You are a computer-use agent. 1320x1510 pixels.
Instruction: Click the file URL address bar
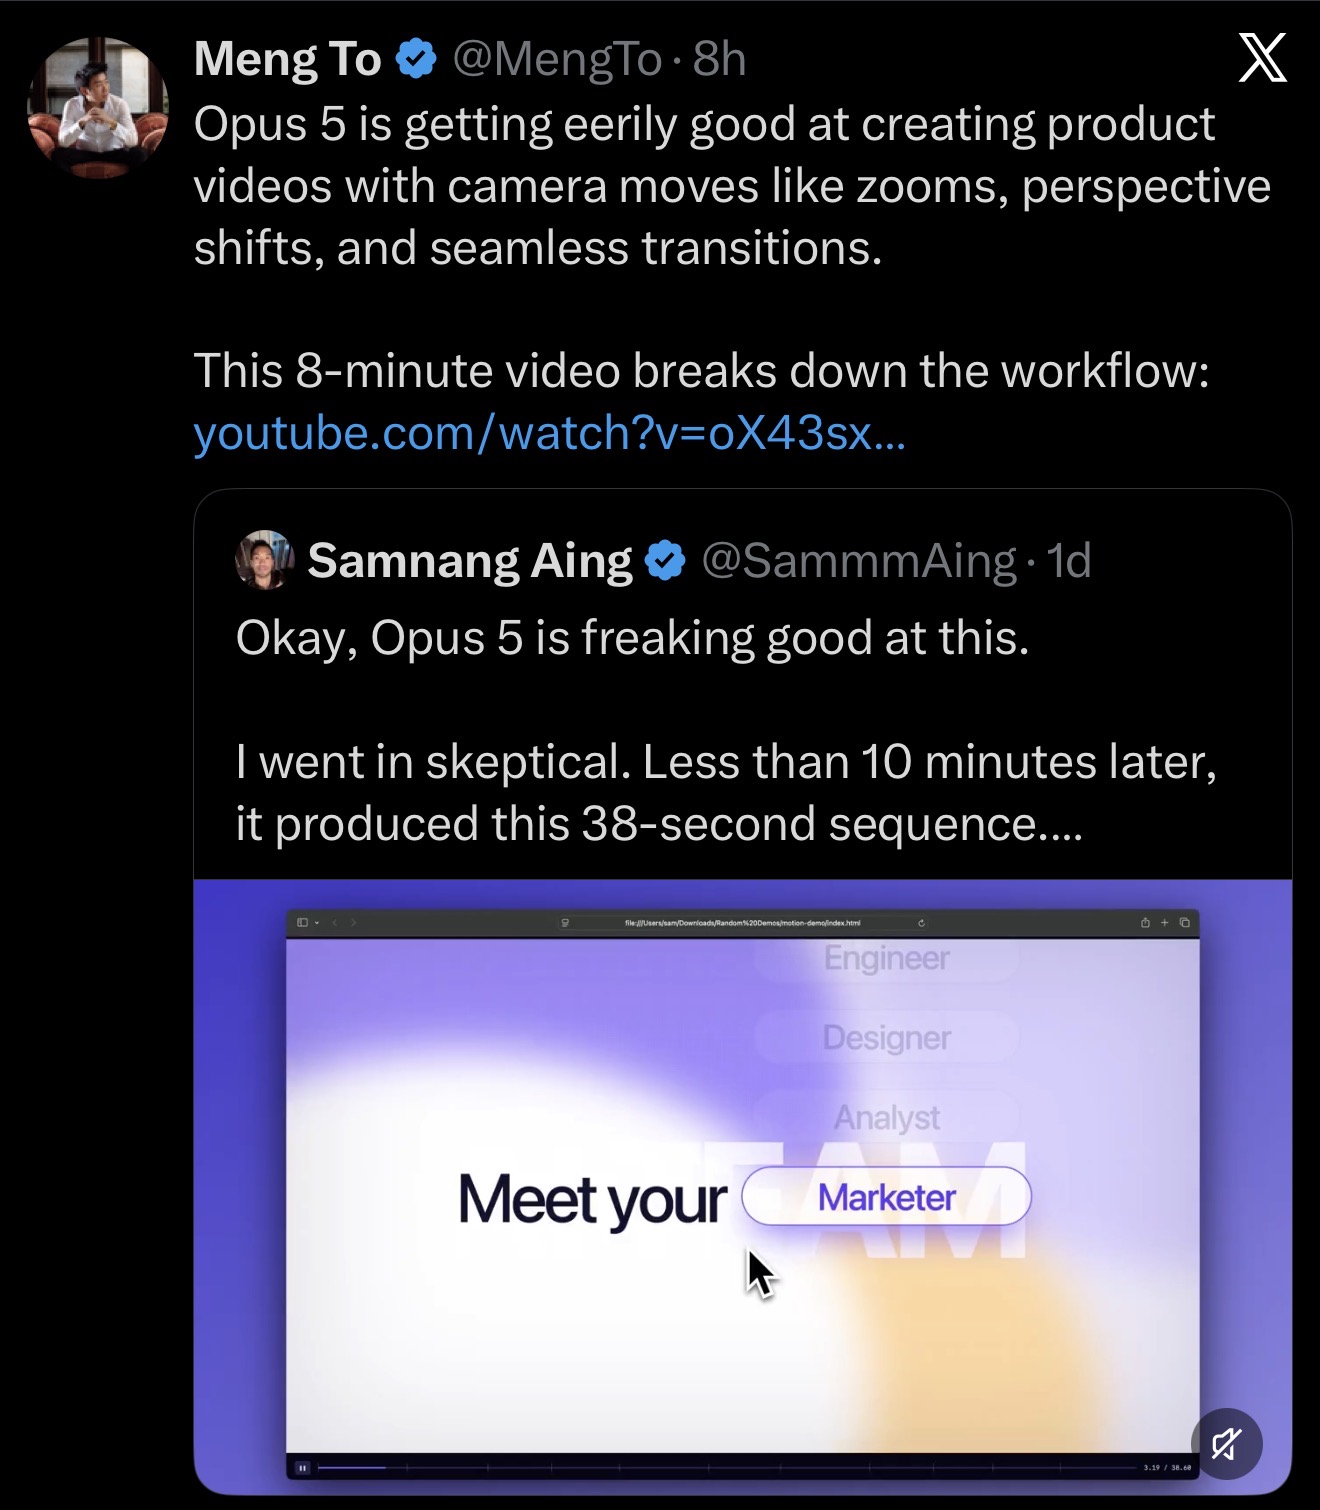[742, 923]
